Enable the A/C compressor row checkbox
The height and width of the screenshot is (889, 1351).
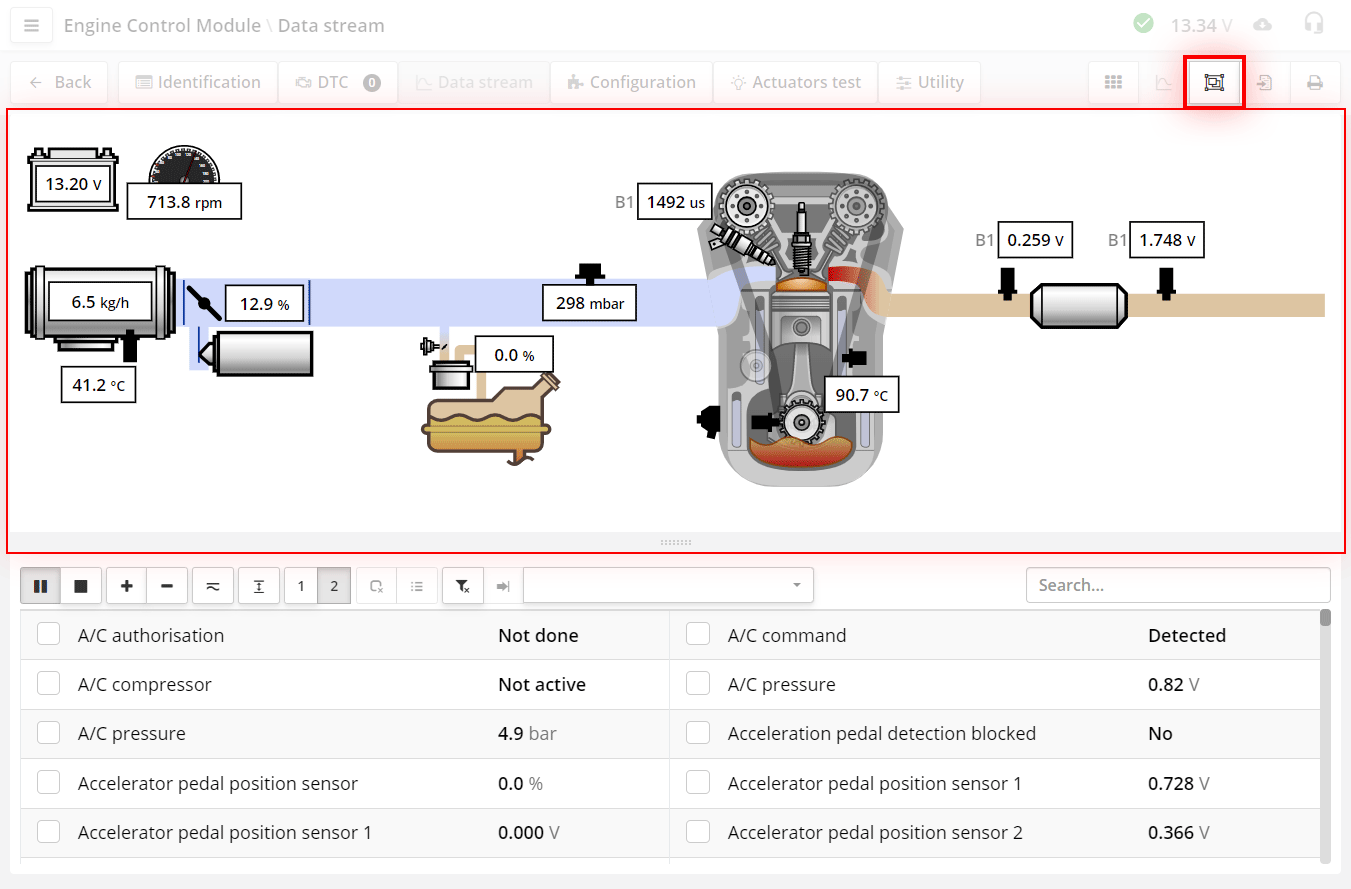point(48,683)
